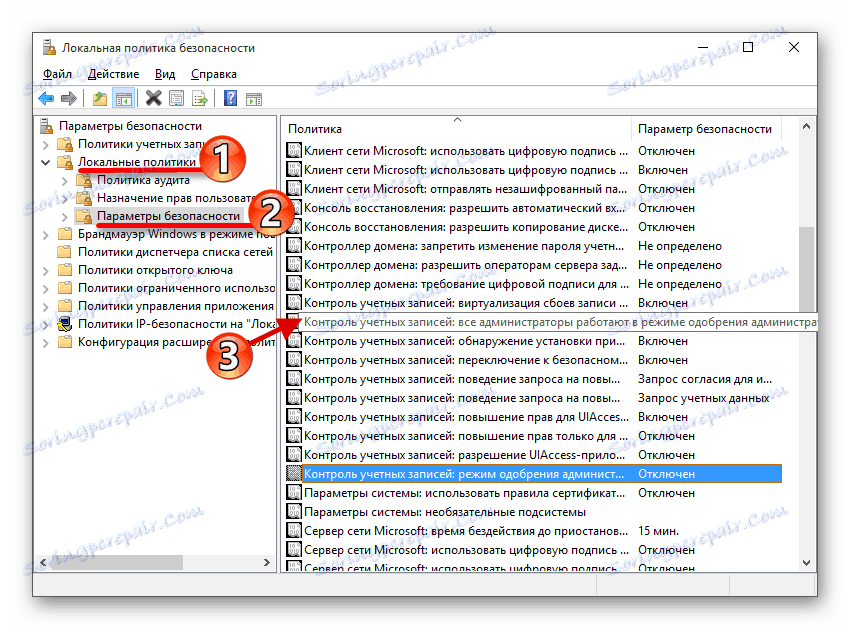Expand the Политика аудита node
Viewport: 850px width, 629px height.
pyautogui.click(x=65, y=181)
